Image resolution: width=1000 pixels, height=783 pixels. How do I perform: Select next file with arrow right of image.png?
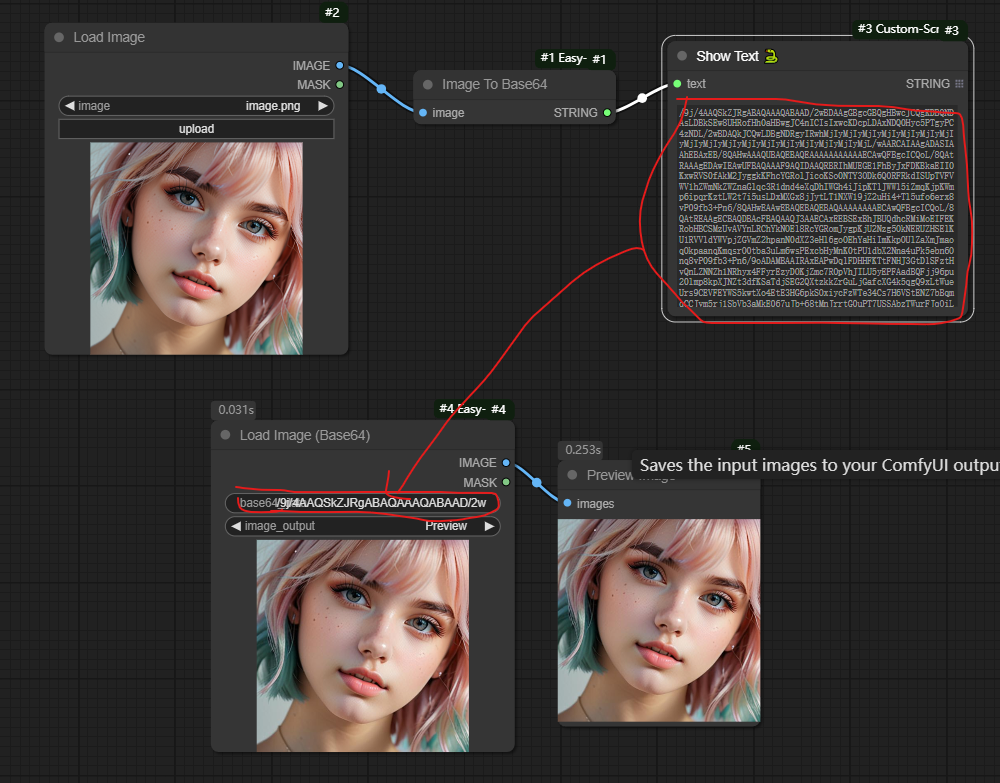click(322, 105)
